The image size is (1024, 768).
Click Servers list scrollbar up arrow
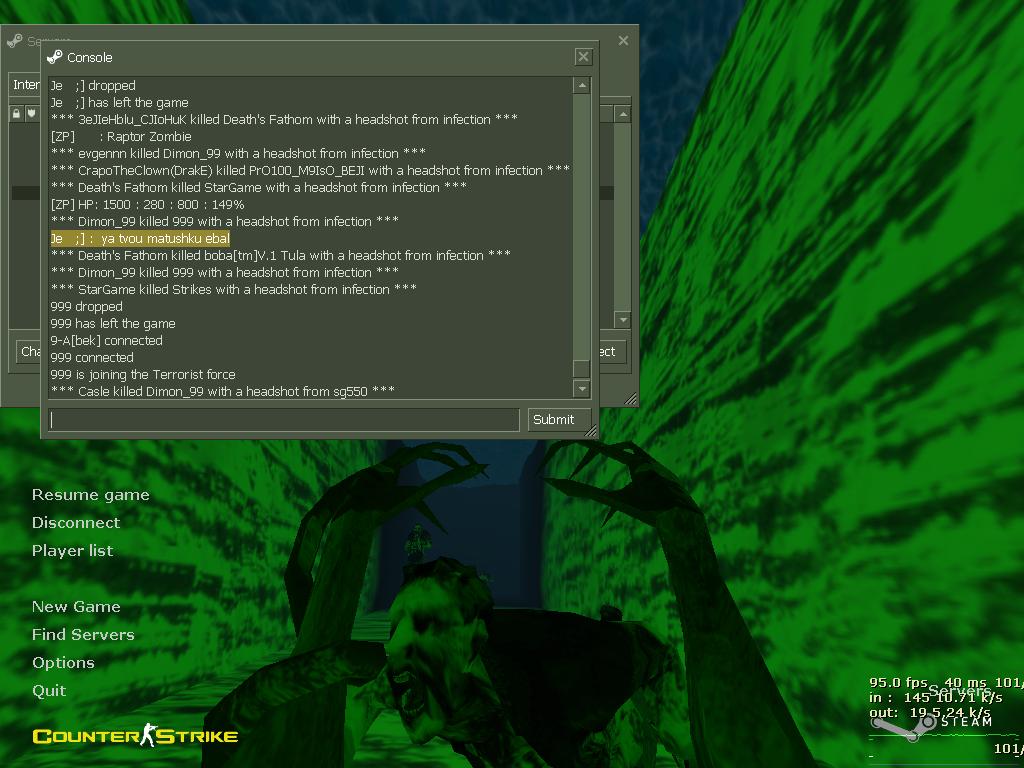pyautogui.click(x=623, y=114)
